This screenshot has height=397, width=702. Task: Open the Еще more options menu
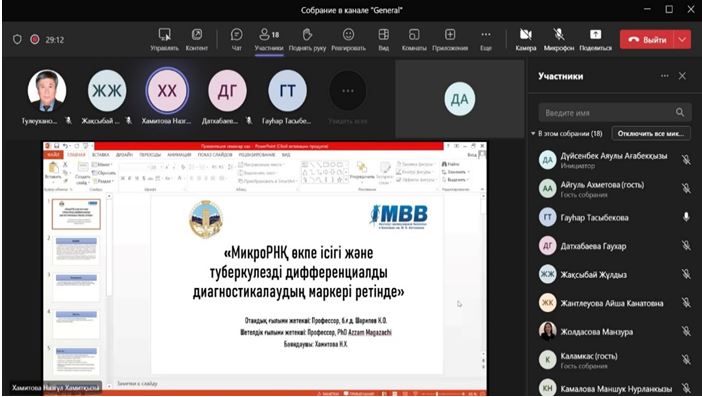click(486, 40)
